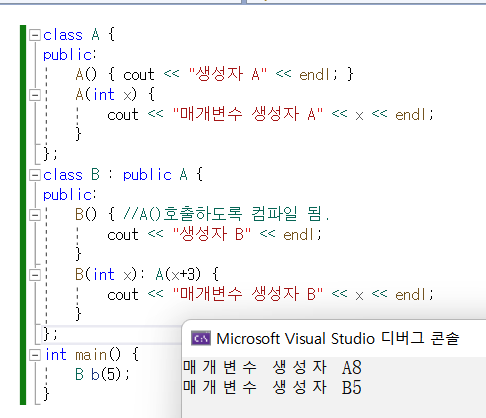The height and width of the screenshot is (418, 486).
Task: Click the Microsoft Visual Studio 디버그 콘솔 title
Action: click(x=338, y=339)
